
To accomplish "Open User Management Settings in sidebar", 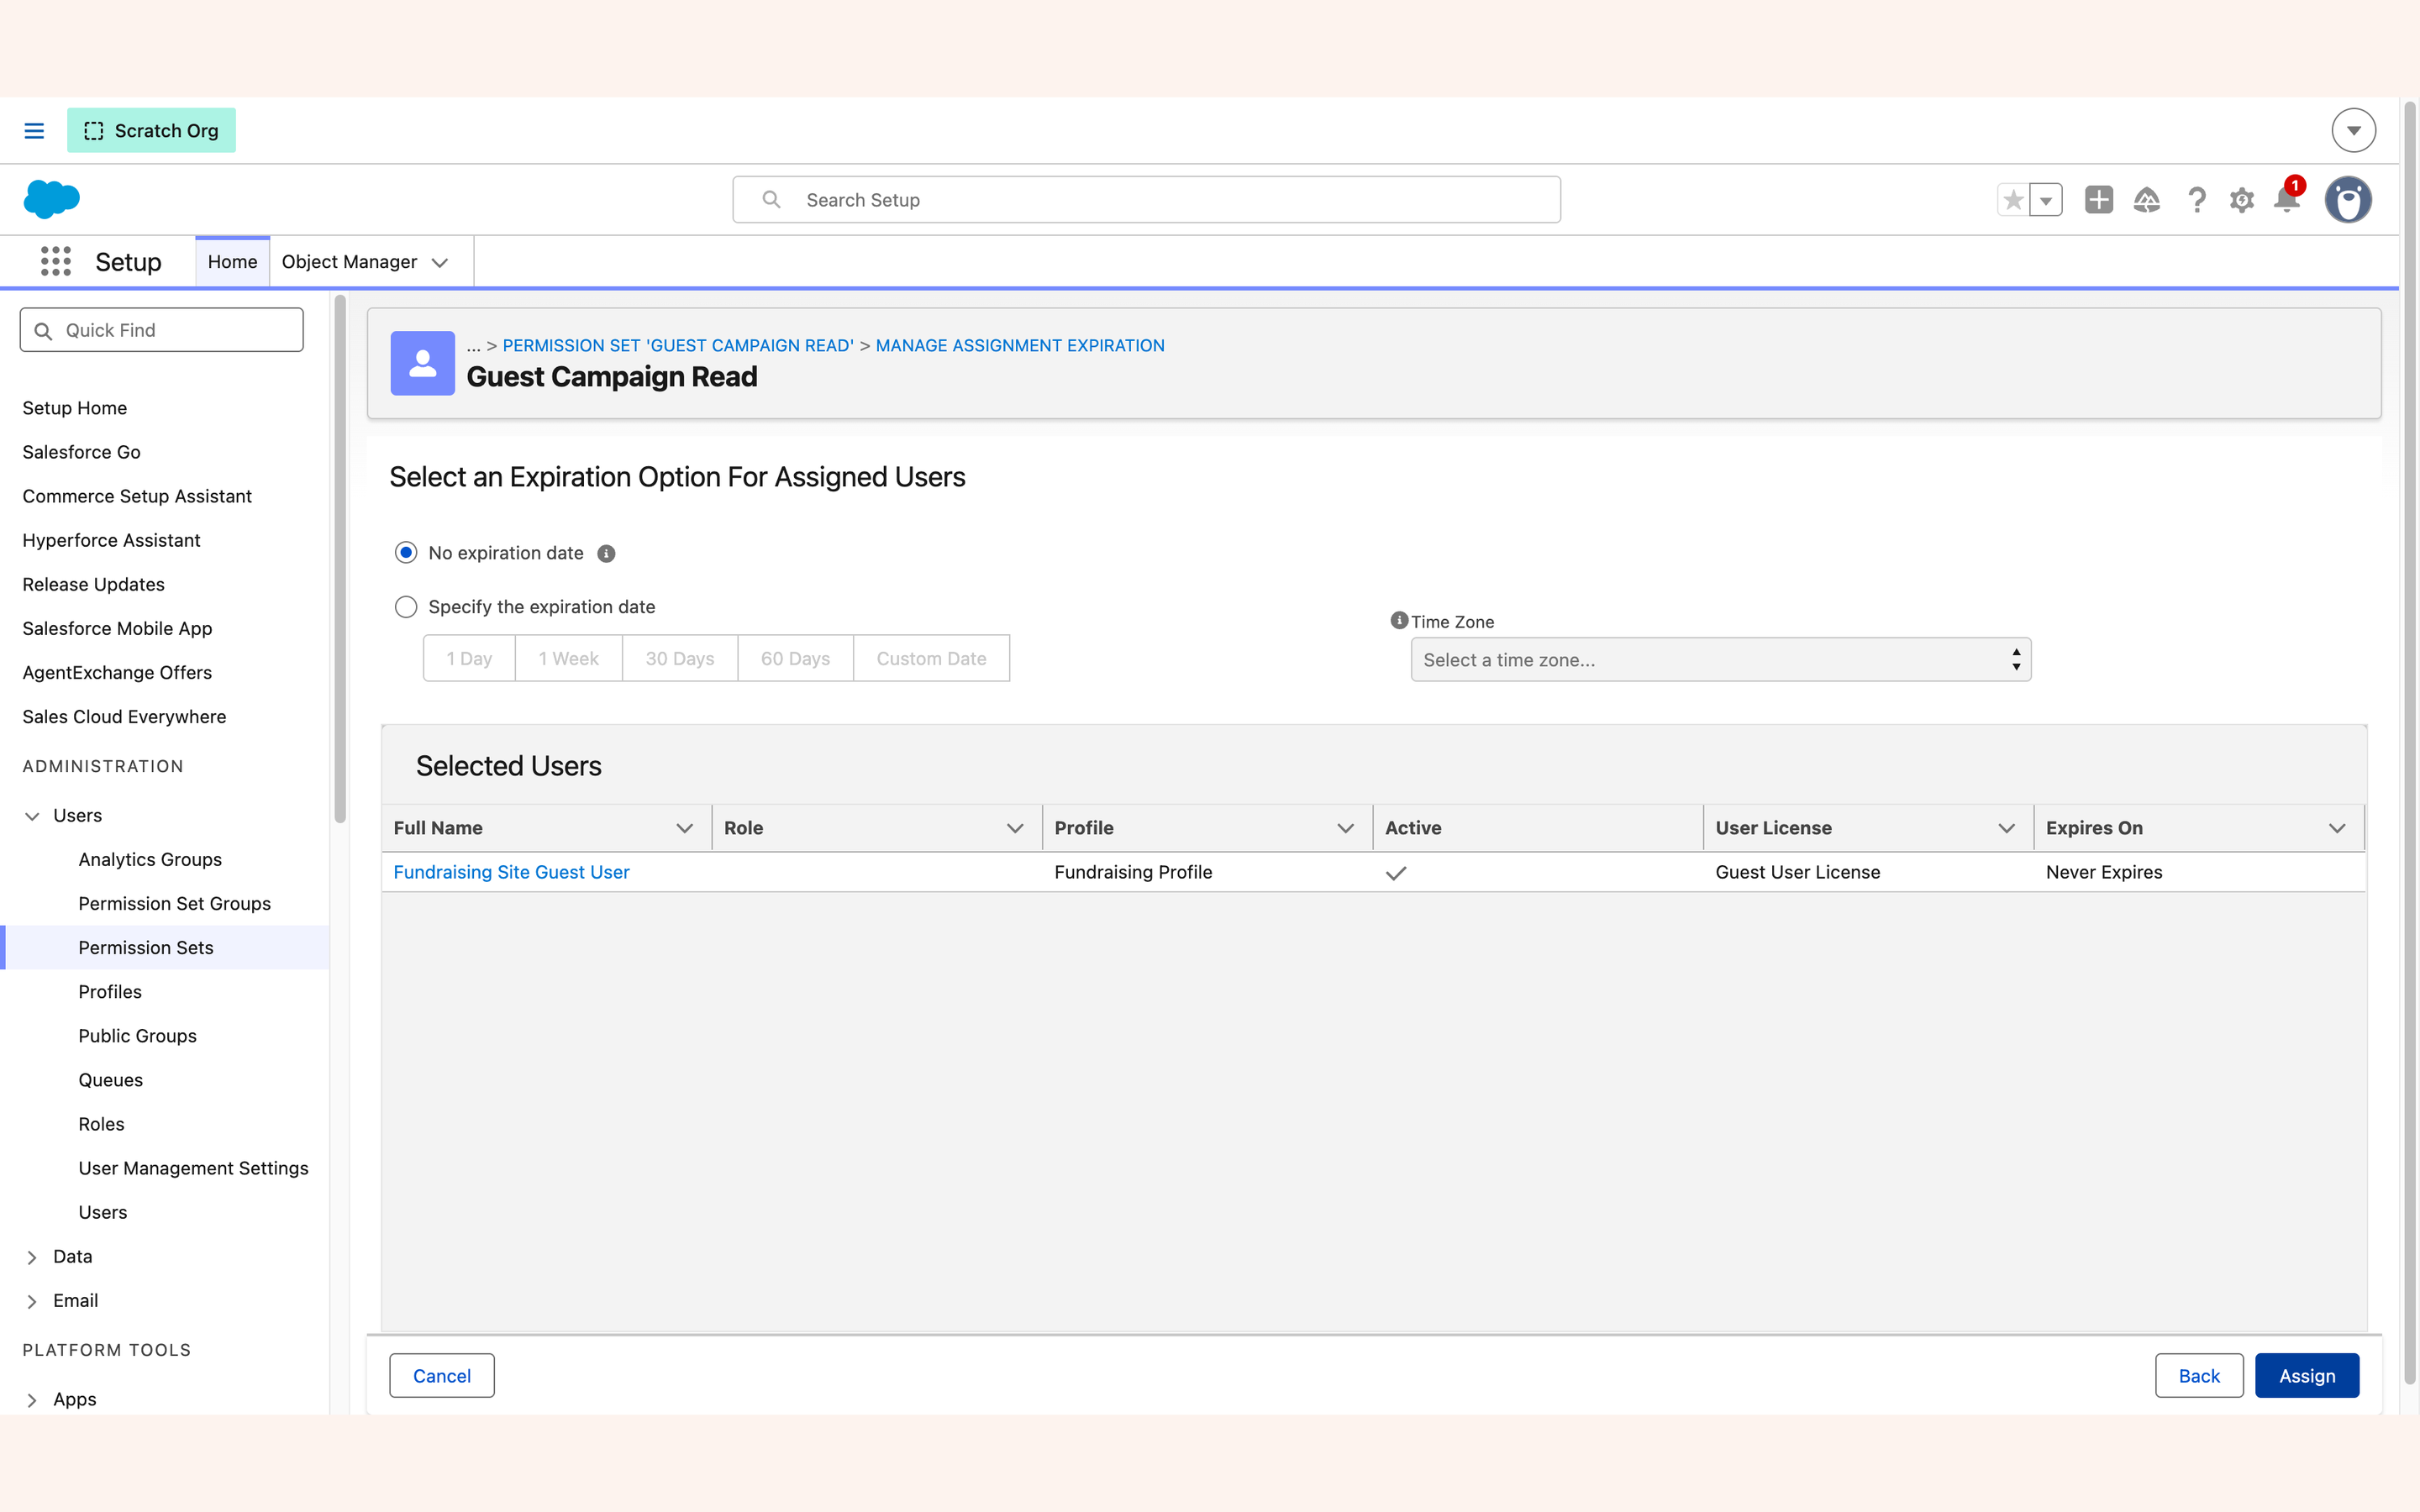I will pos(194,1168).
